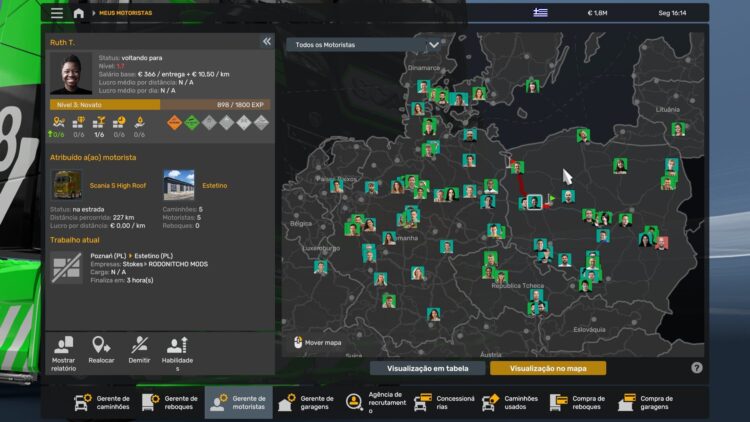Click the Ruth T. name header
The height and width of the screenshot is (422, 750).
click(x=62, y=43)
